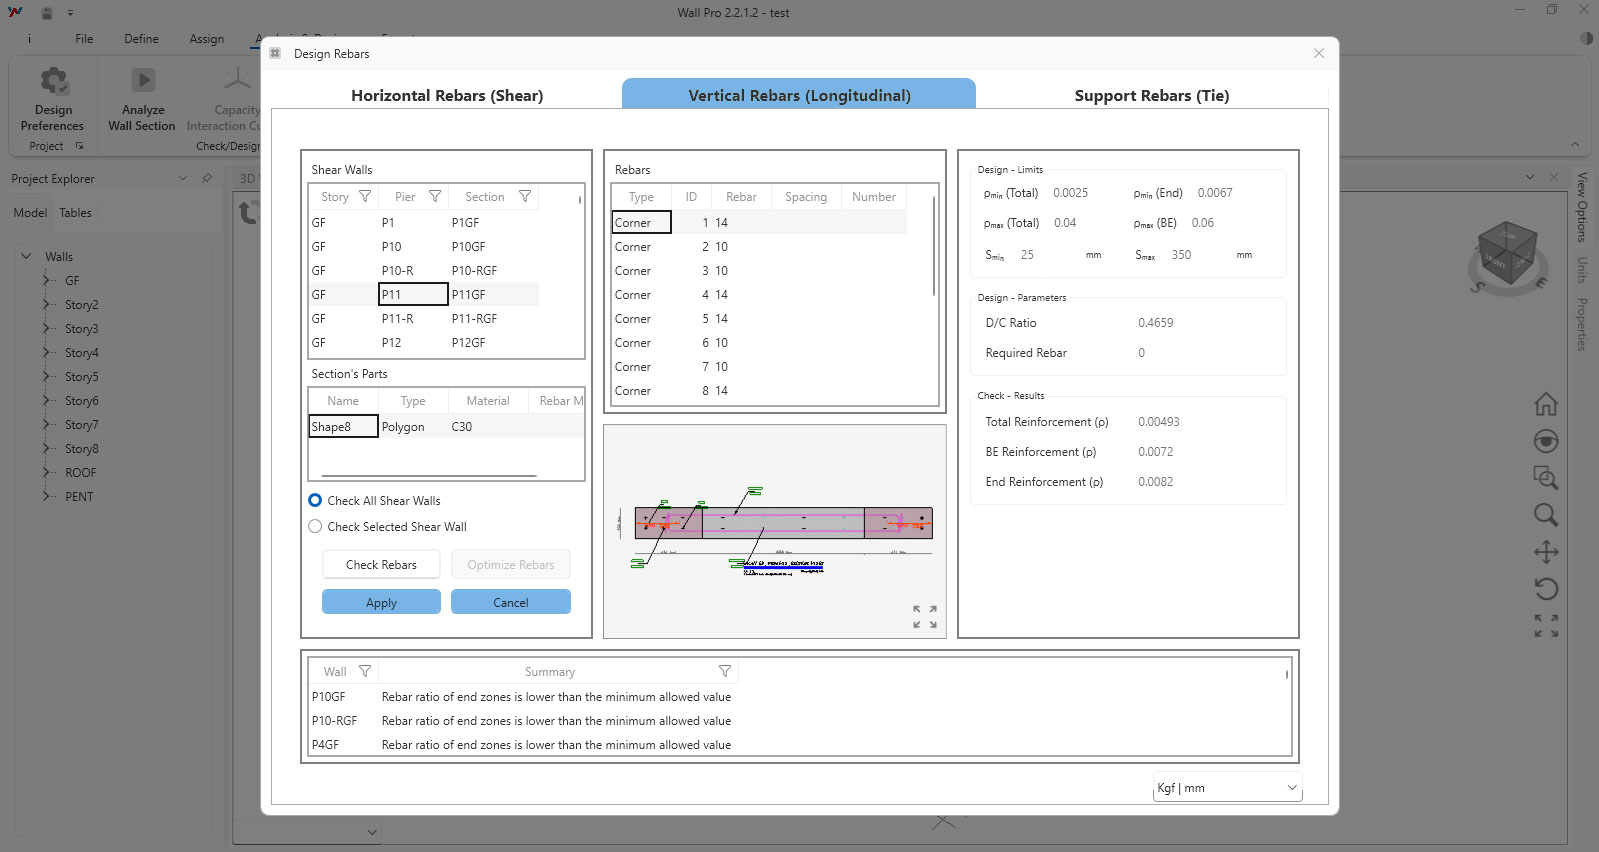Screen dimensions: 1599x852
Task: Click the Apply button
Action: (x=381, y=602)
